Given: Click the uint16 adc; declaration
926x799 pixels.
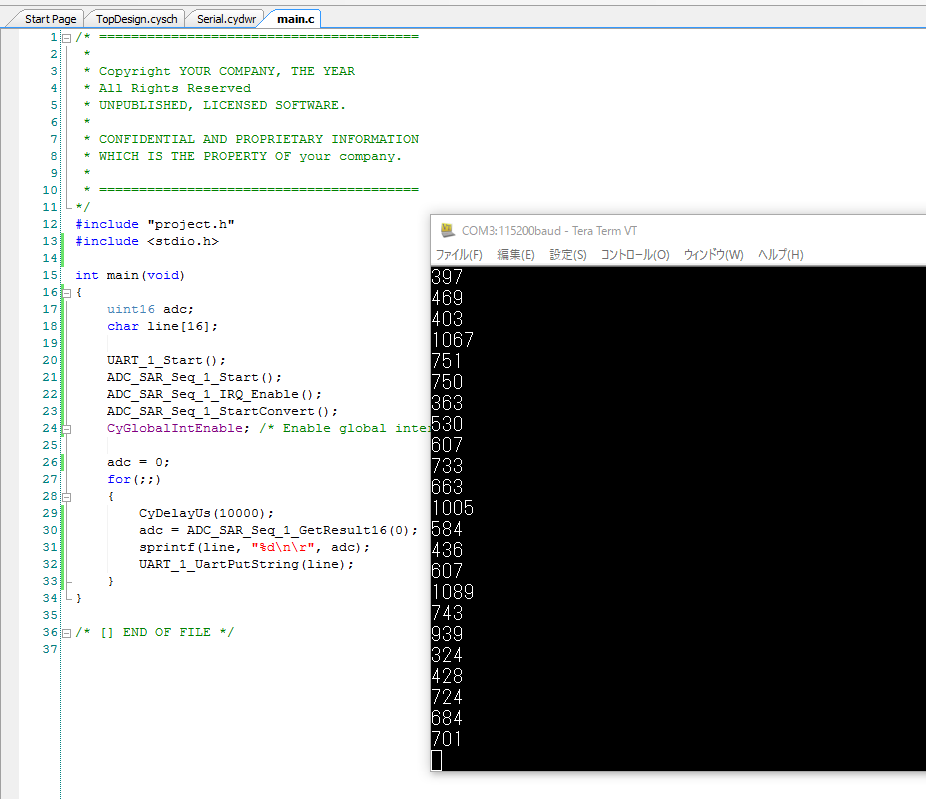Looking at the screenshot, I should [150, 309].
